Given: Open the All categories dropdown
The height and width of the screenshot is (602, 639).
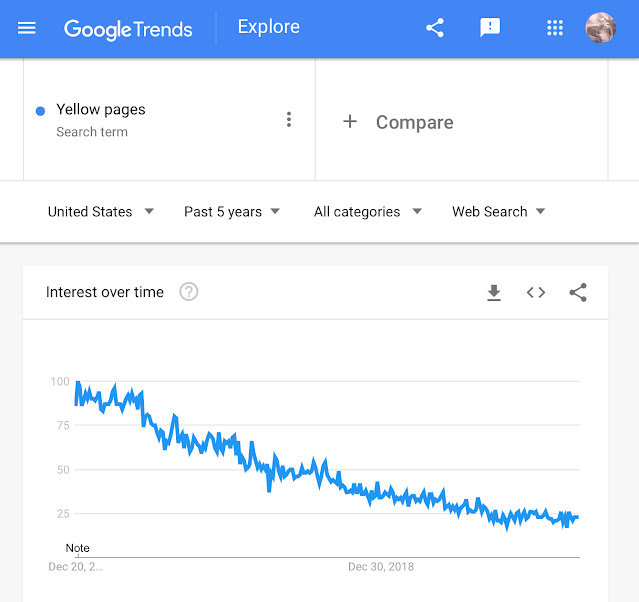Looking at the screenshot, I should 368,212.
